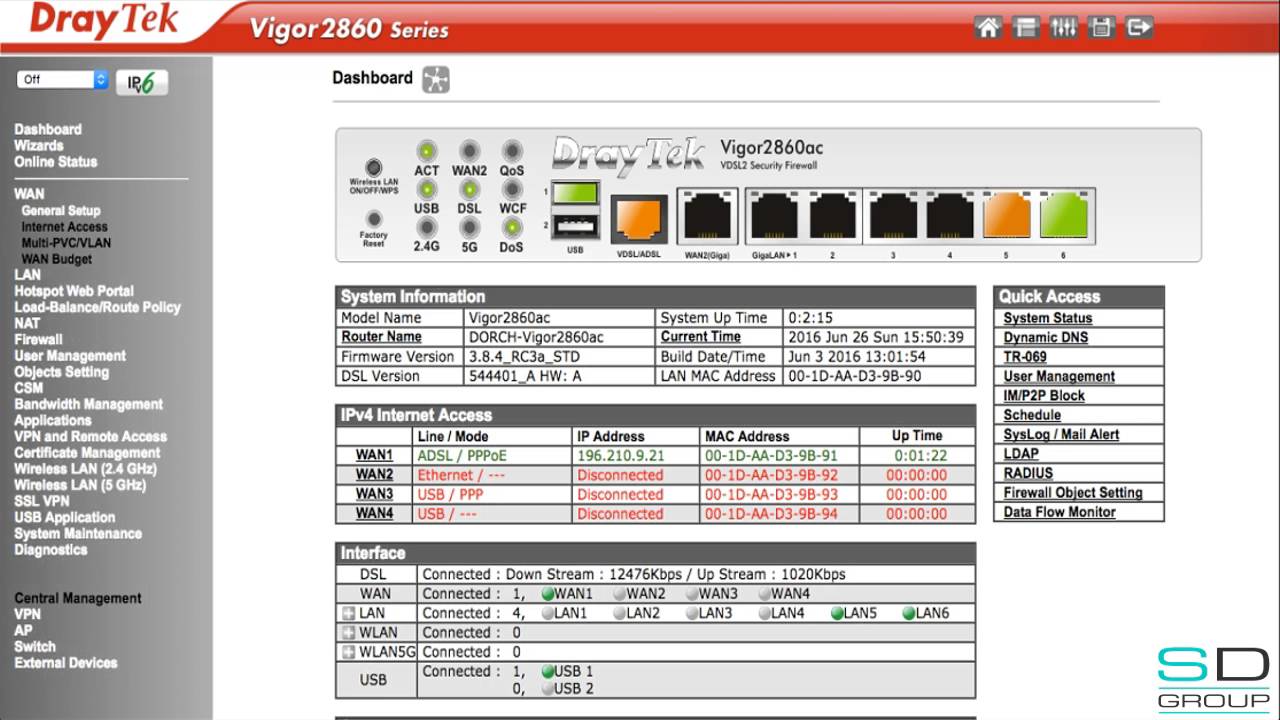Open the RADIUS quick access link
Viewport: 1280px width, 720px height.
click(x=1028, y=473)
